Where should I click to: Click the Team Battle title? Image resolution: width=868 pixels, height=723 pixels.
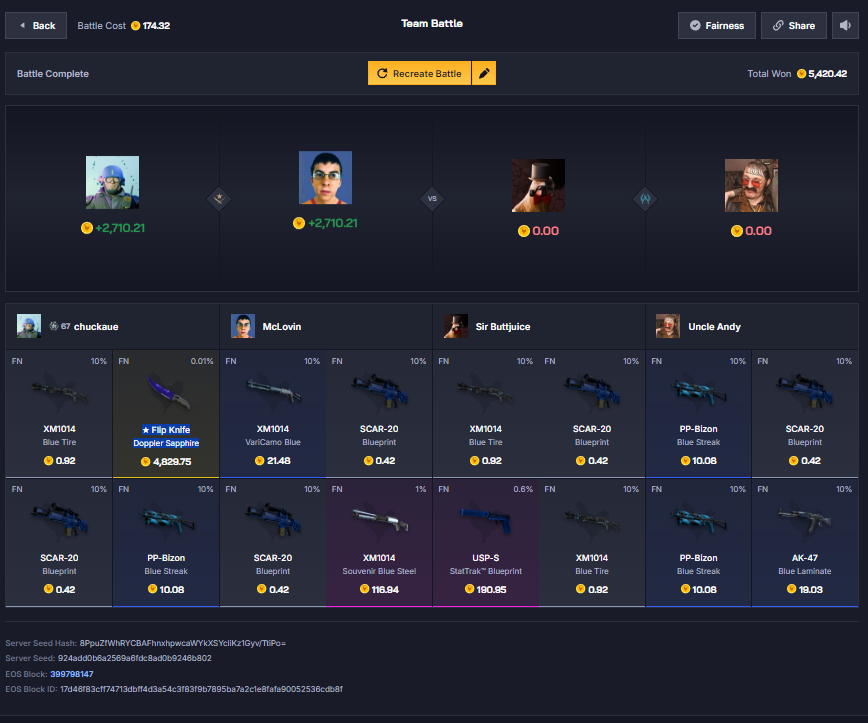(x=432, y=23)
